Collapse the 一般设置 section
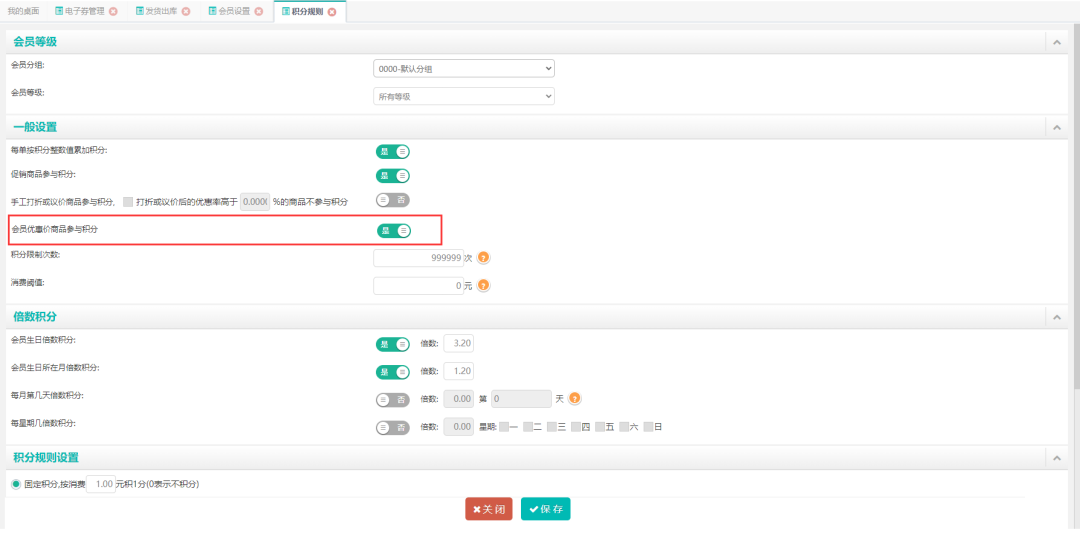Image resolution: width=1080 pixels, height=553 pixels. (1056, 128)
